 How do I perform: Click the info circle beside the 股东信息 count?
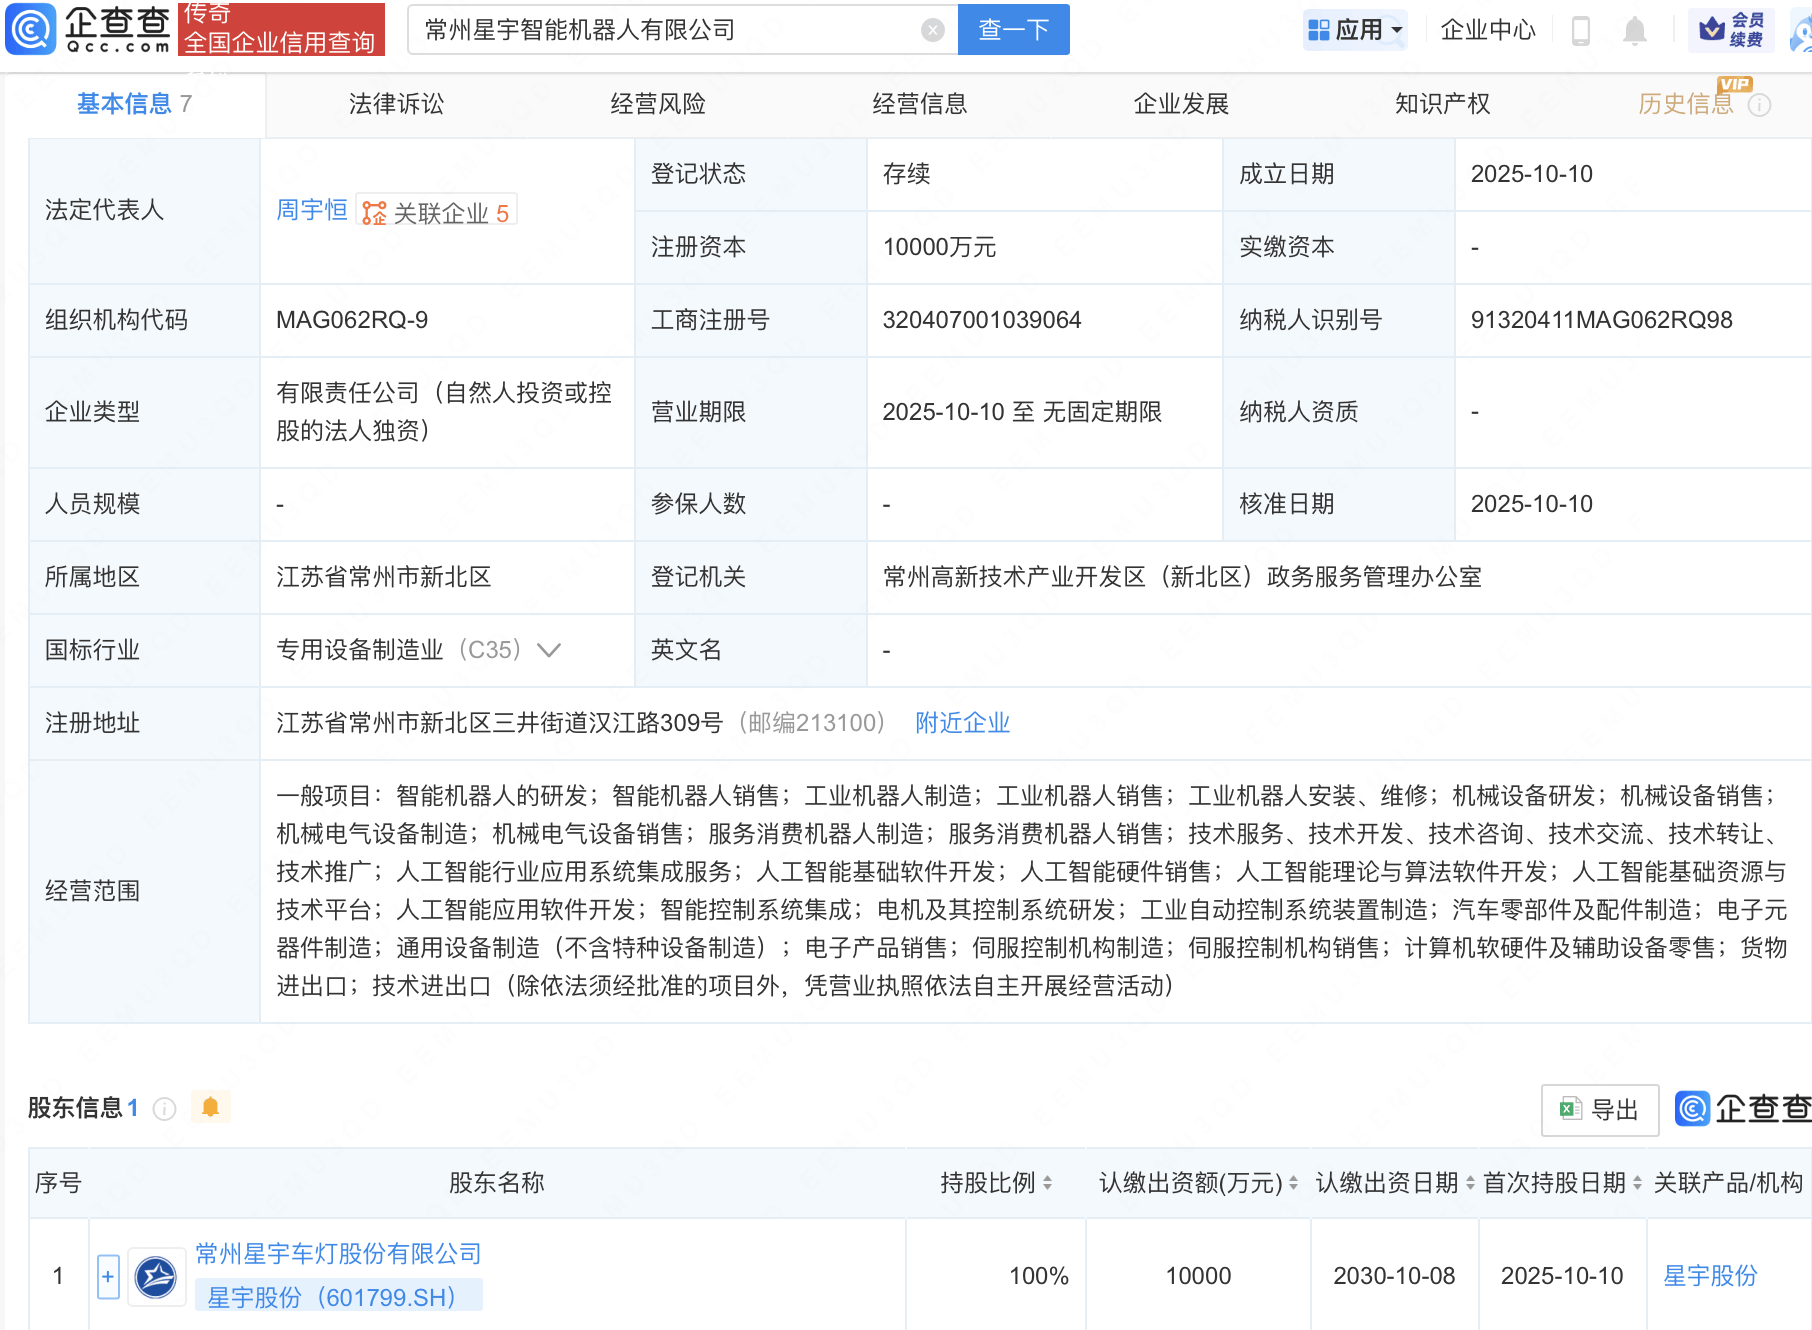[163, 1109]
